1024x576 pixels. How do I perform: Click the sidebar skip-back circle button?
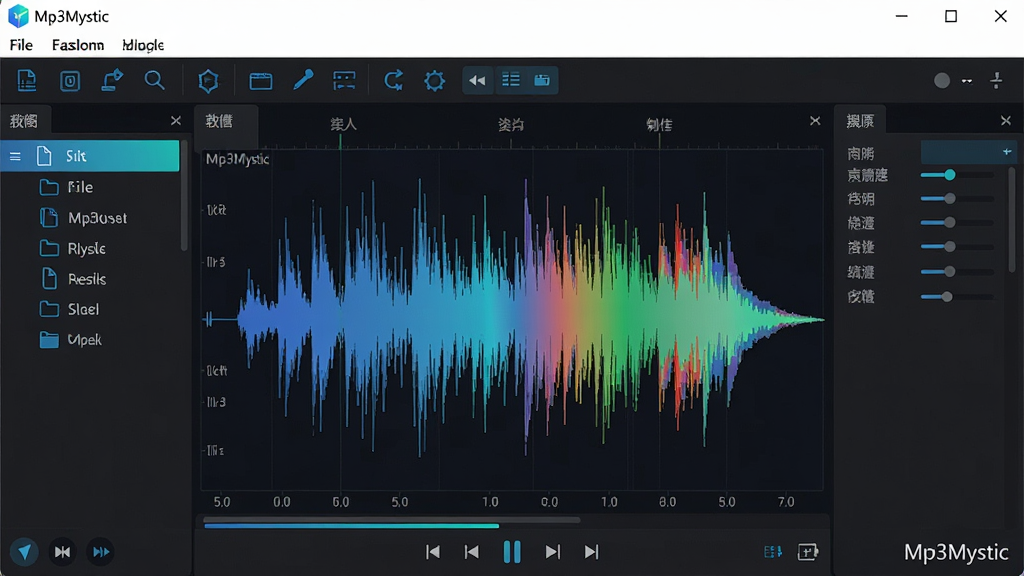tap(62, 552)
